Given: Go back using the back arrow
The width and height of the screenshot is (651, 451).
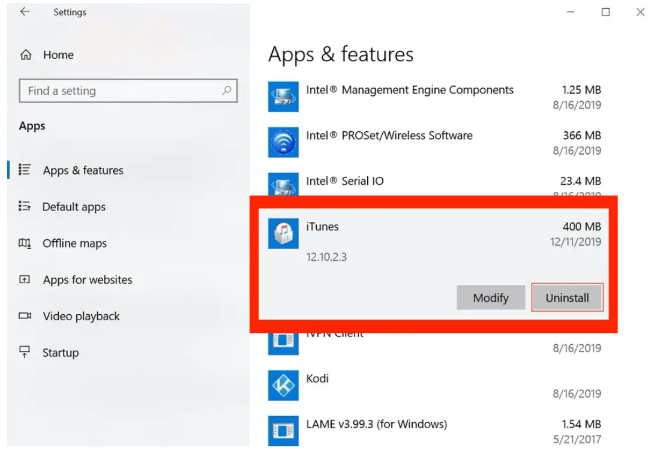Looking at the screenshot, I should coord(25,12).
